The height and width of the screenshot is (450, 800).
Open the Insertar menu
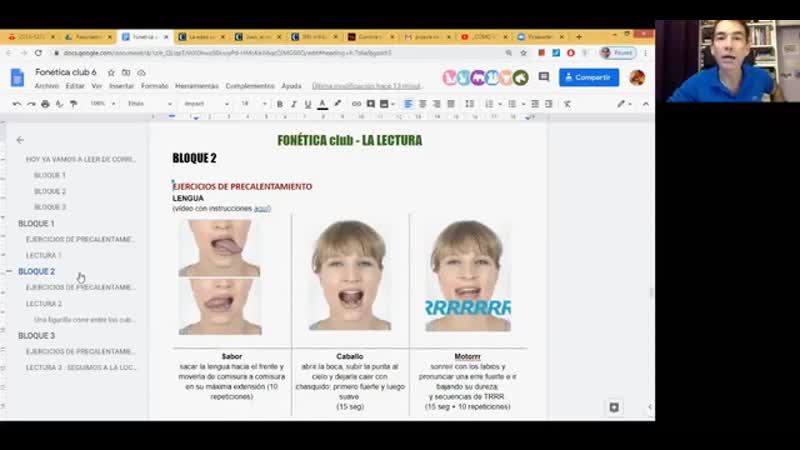[121, 86]
